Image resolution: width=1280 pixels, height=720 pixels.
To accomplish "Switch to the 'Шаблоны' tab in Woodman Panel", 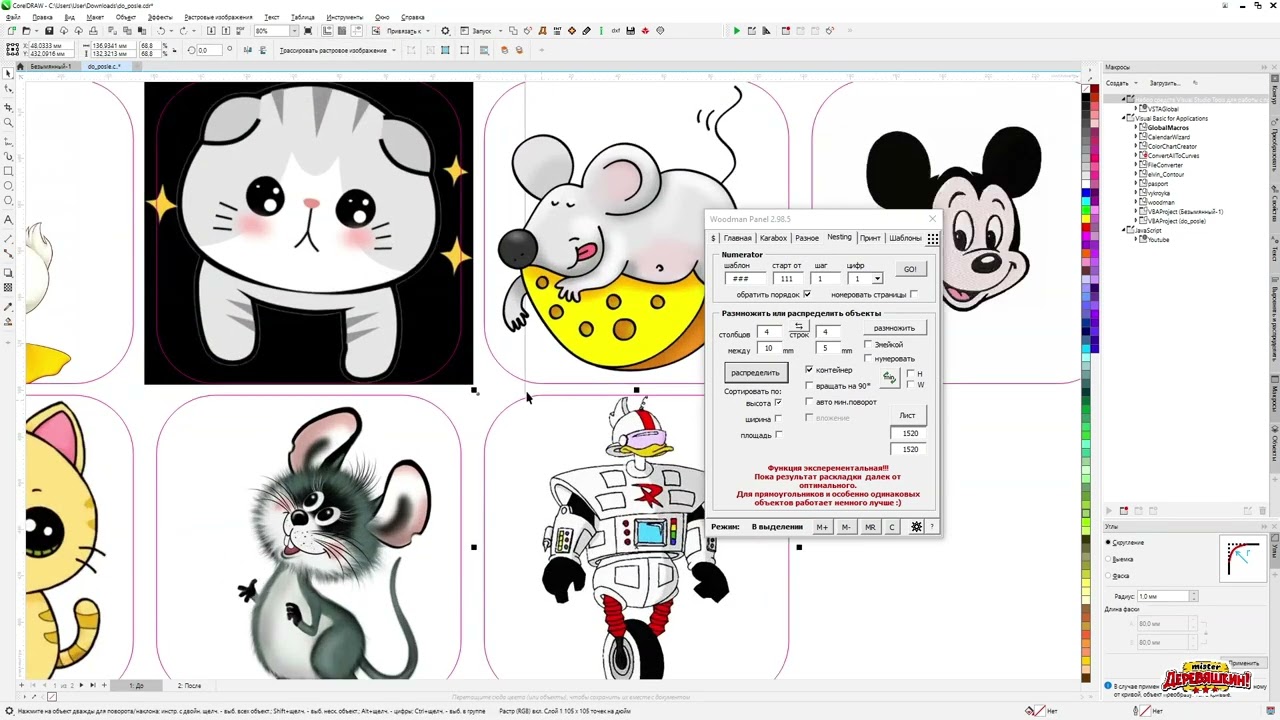I will click(905, 238).
